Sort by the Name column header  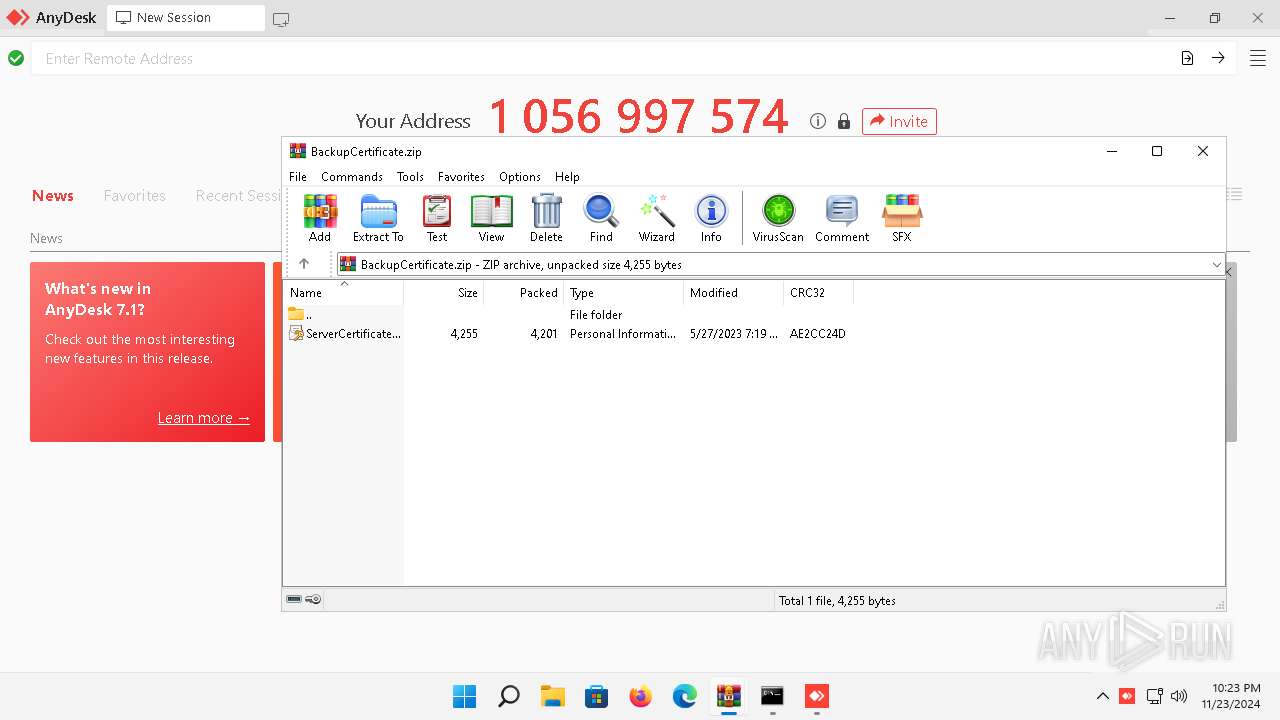[x=344, y=292]
